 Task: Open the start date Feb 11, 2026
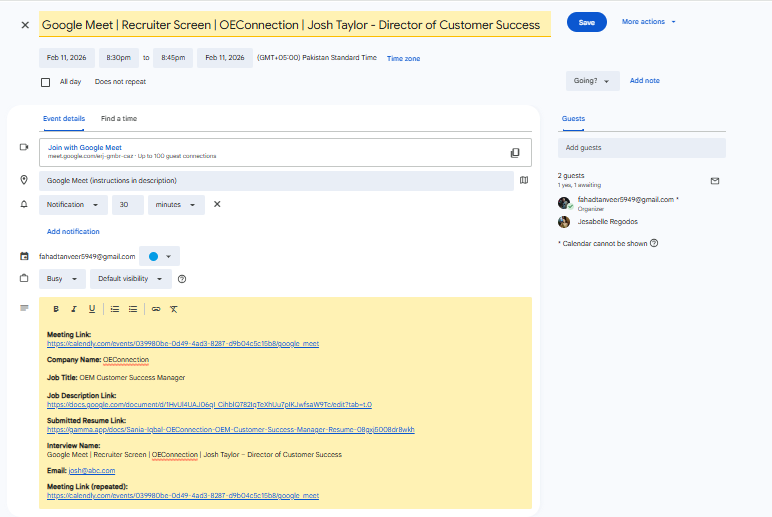pyautogui.click(x=66, y=58)
